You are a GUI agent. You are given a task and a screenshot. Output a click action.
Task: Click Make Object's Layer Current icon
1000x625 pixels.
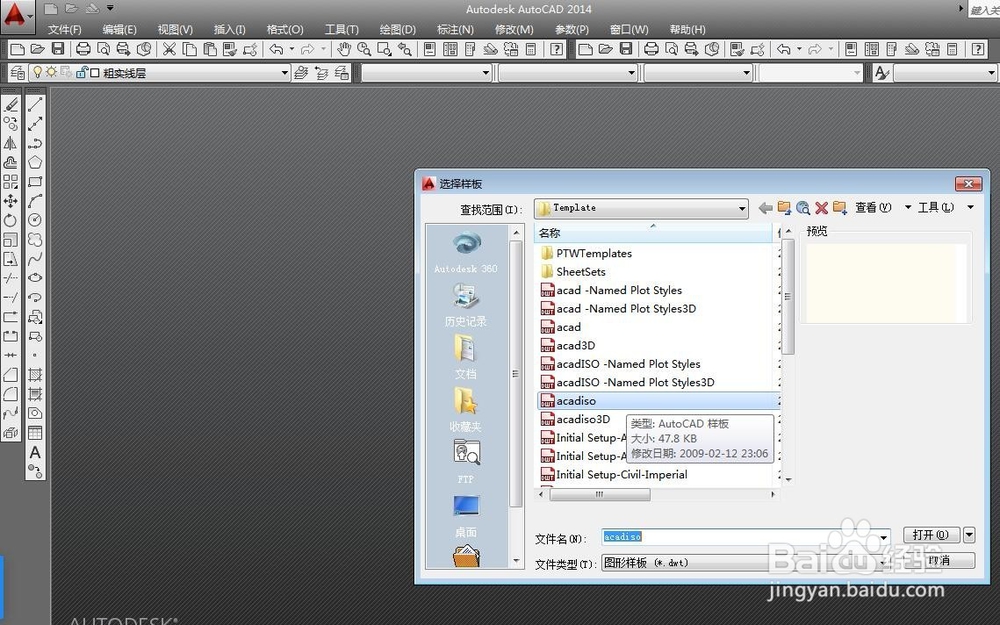[x=301, y=73]
